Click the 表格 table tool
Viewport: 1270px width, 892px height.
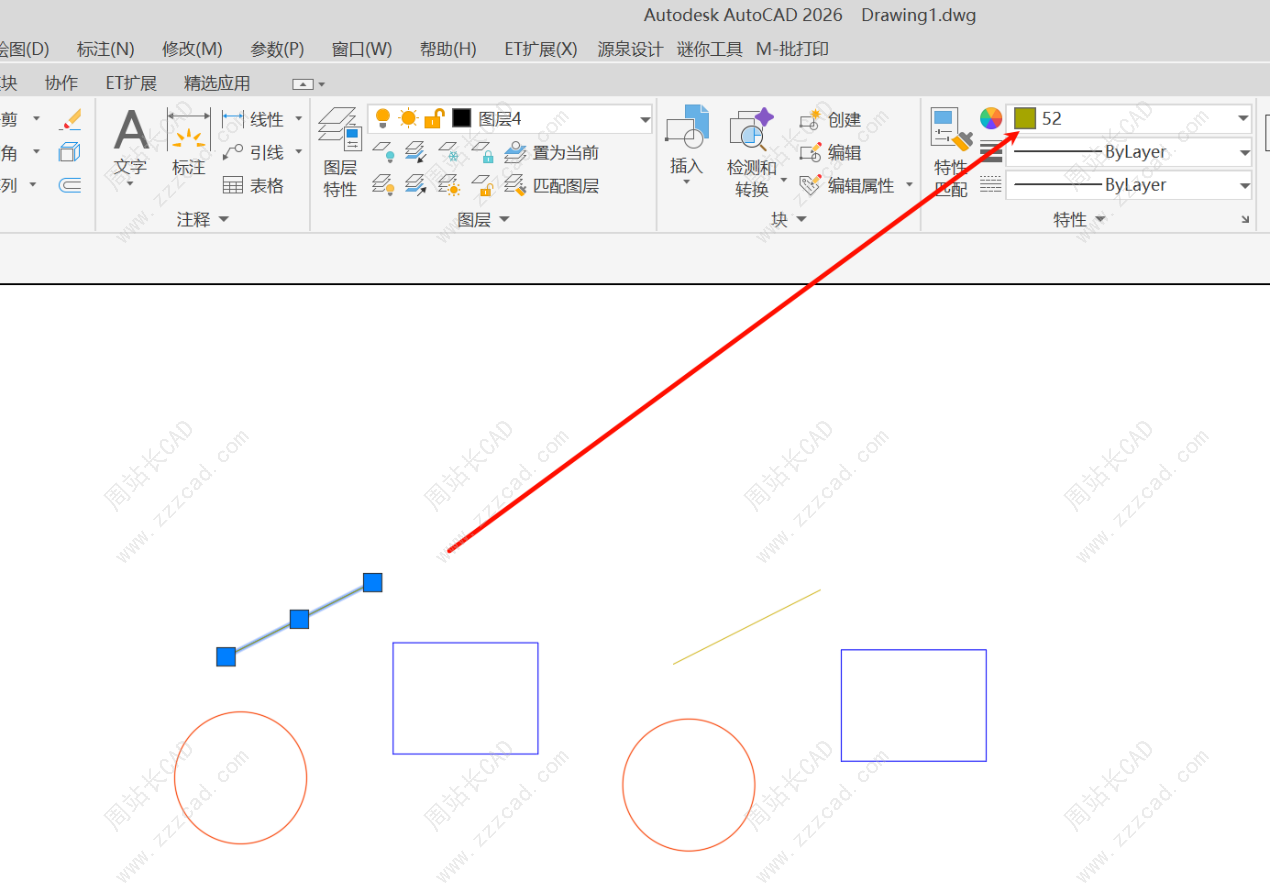[254, 185]
